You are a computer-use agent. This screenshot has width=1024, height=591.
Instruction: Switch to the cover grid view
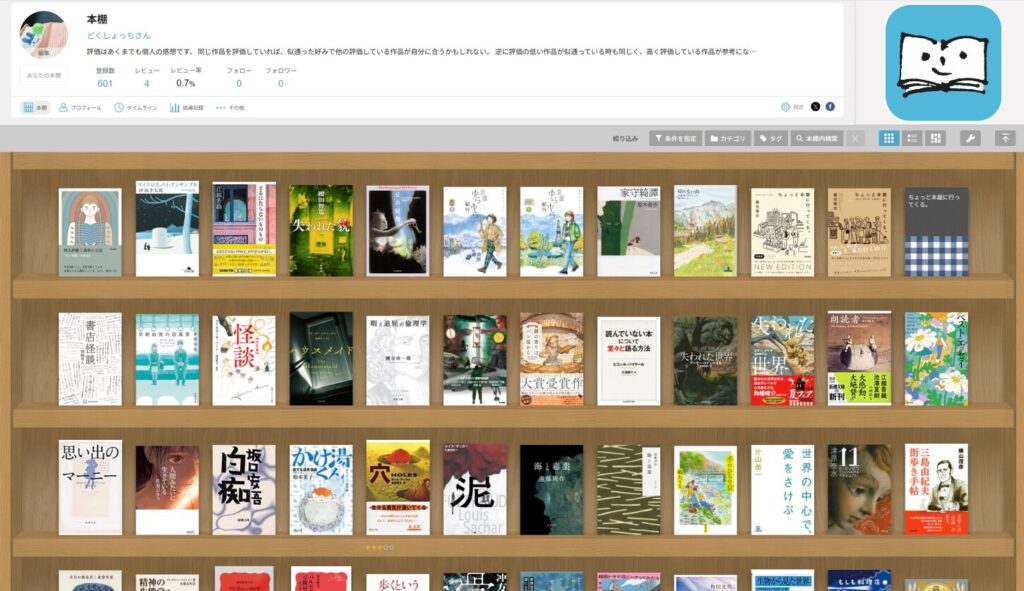(888, 138)
